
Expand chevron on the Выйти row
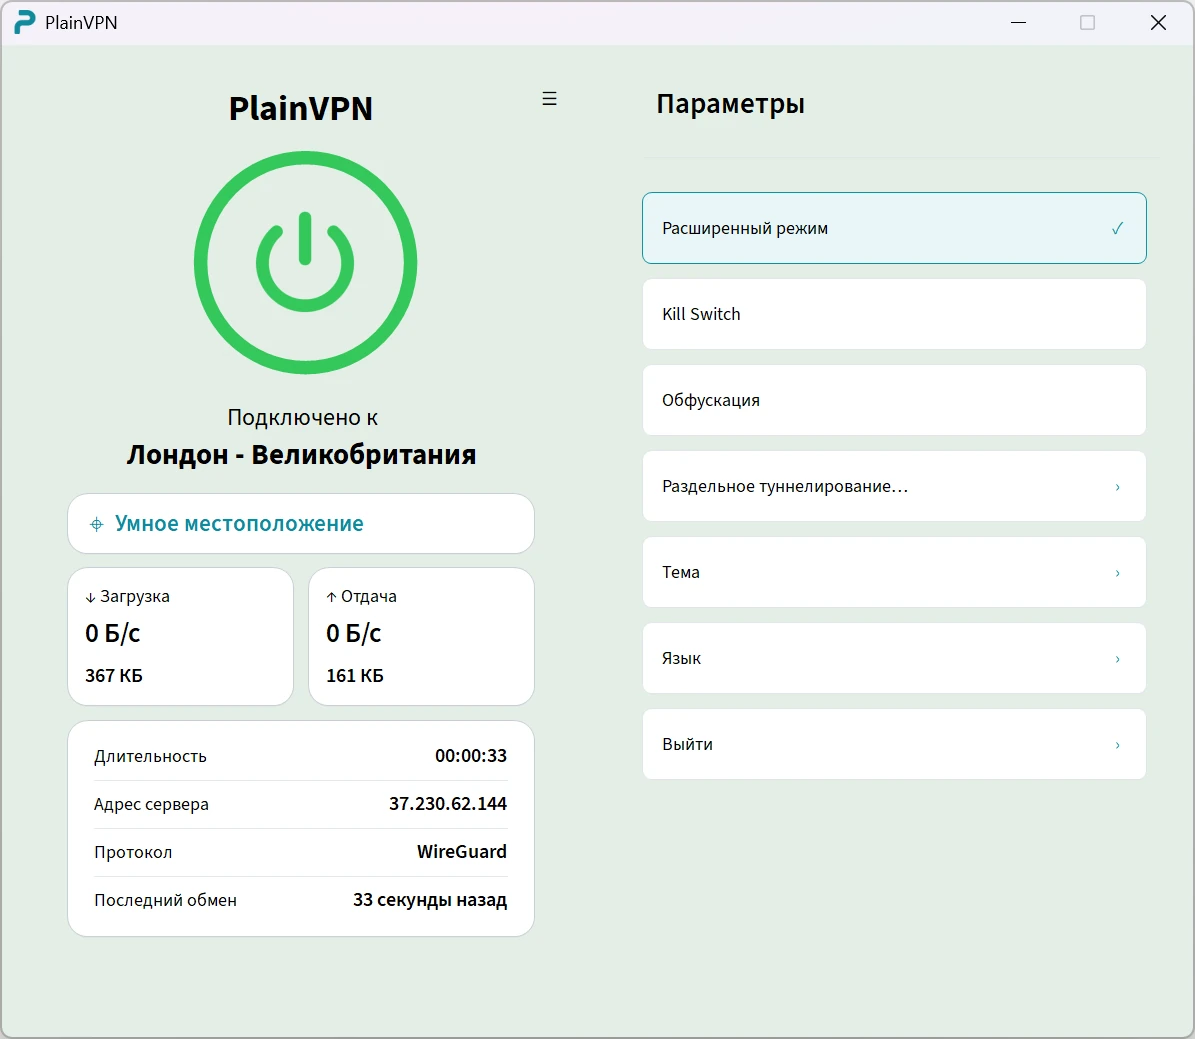(x=1117, y=745)
